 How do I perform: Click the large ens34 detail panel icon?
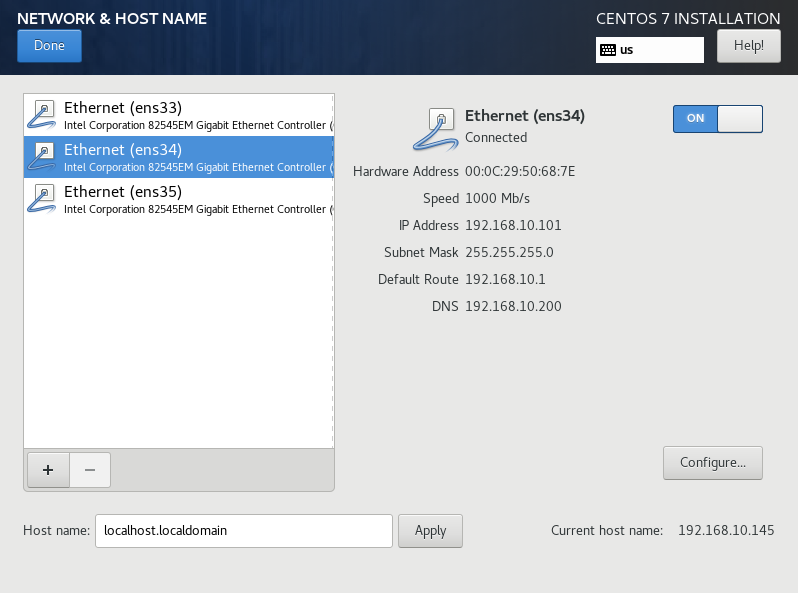click(436, 127)
